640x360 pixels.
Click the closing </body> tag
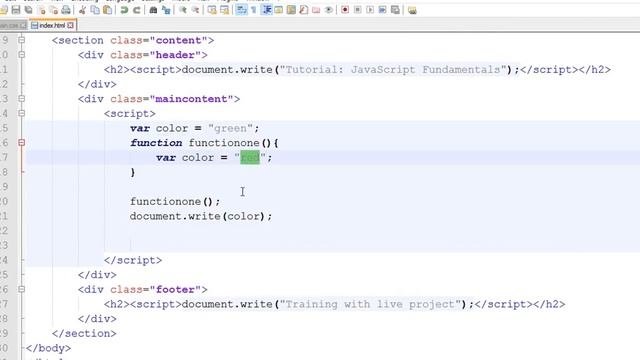[48, 348]
